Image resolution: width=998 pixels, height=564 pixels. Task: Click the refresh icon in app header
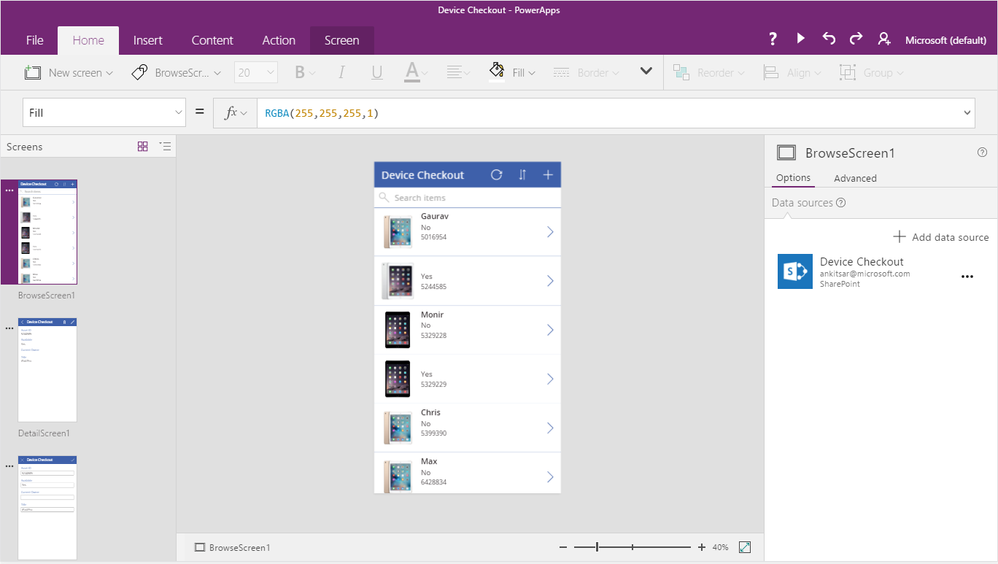click(x=496, y=174)
